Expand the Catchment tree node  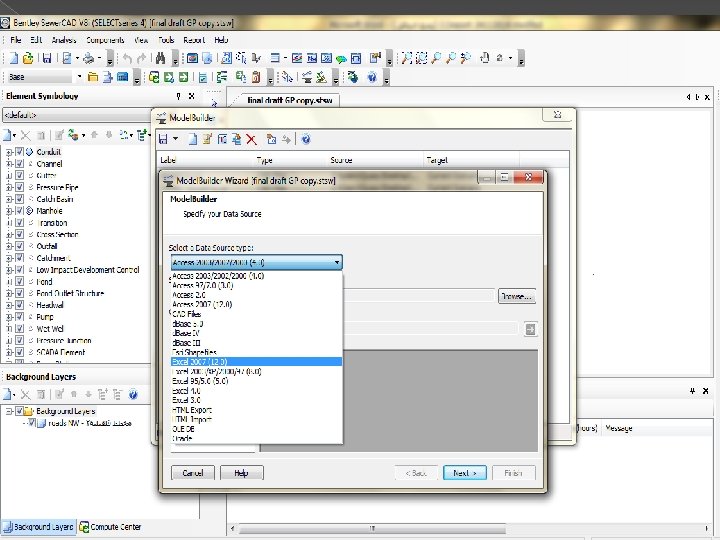point(9,258)
